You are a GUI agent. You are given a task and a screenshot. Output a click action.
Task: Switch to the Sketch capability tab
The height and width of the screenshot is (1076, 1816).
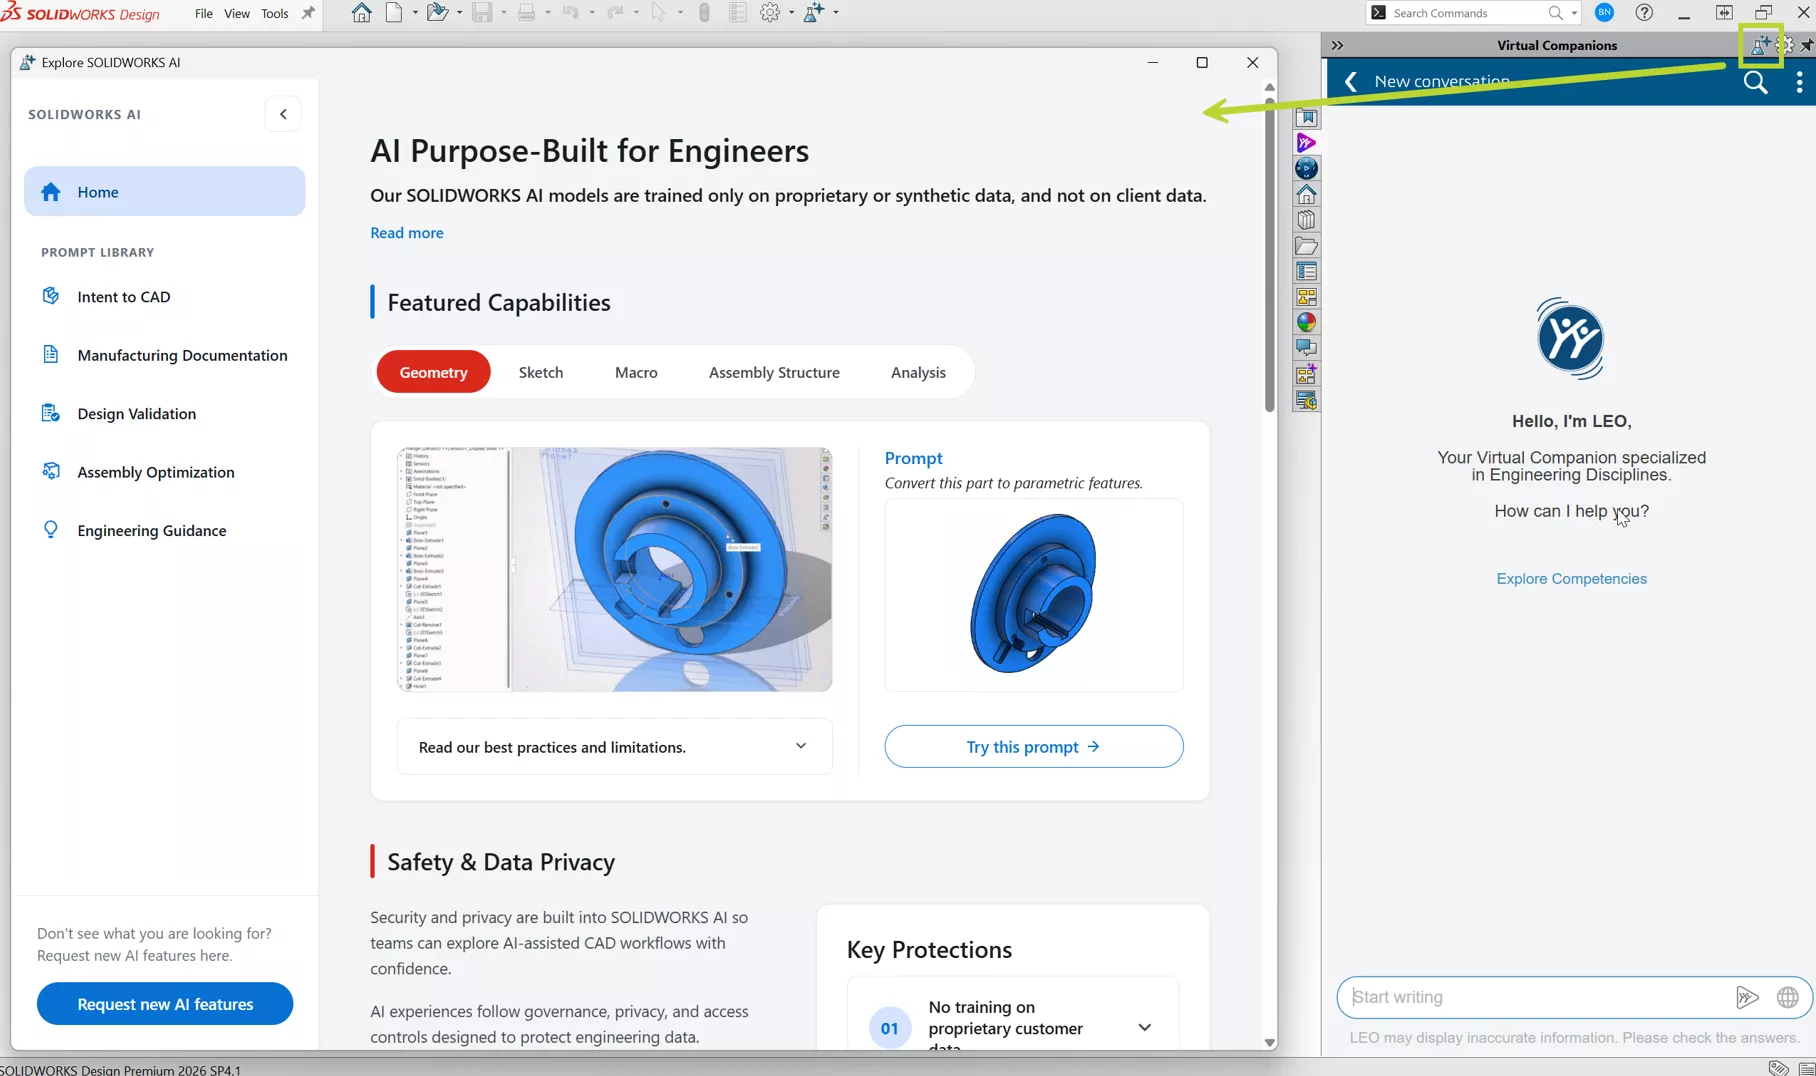coord(541,372)
